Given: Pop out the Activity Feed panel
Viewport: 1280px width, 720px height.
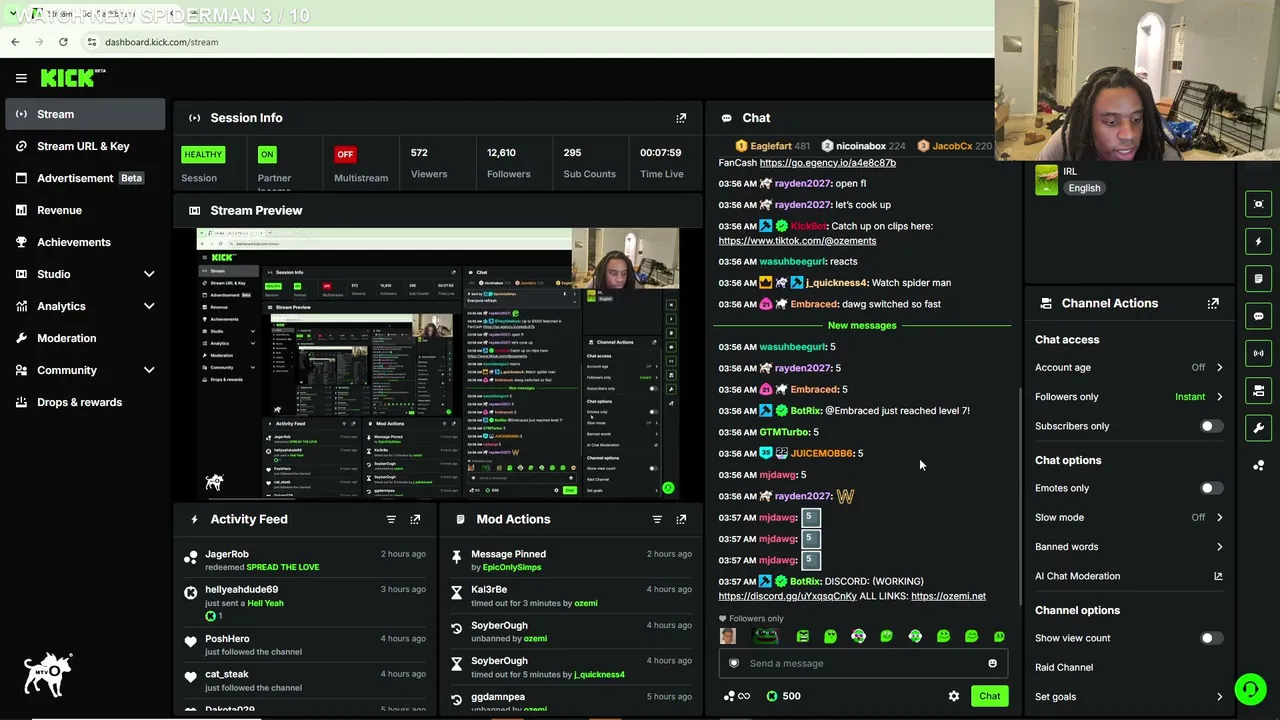Looking at the screenshot, I should [x=415, y=519].
